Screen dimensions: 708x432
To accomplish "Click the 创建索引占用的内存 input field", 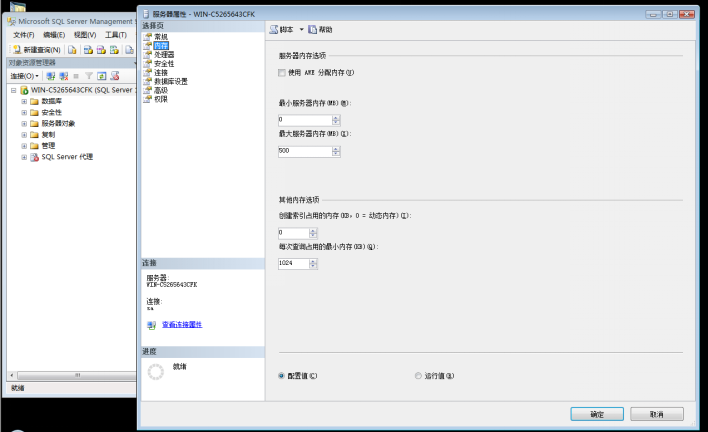I will click(x=293, y=232).
